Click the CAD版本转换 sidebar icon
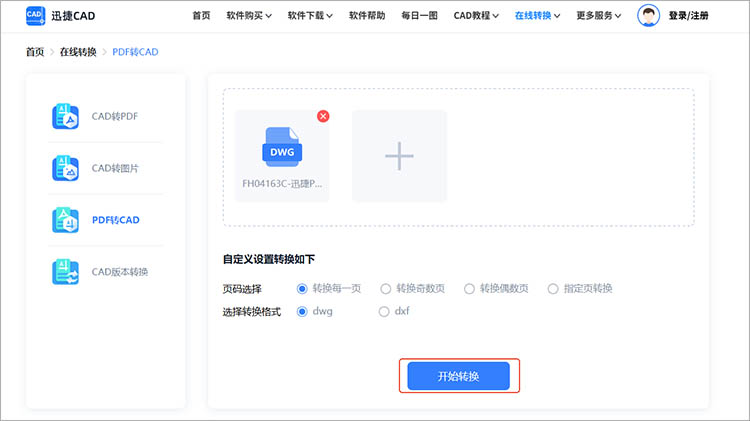Viewport: 750px width, 421px height. [x=66, y=272]
